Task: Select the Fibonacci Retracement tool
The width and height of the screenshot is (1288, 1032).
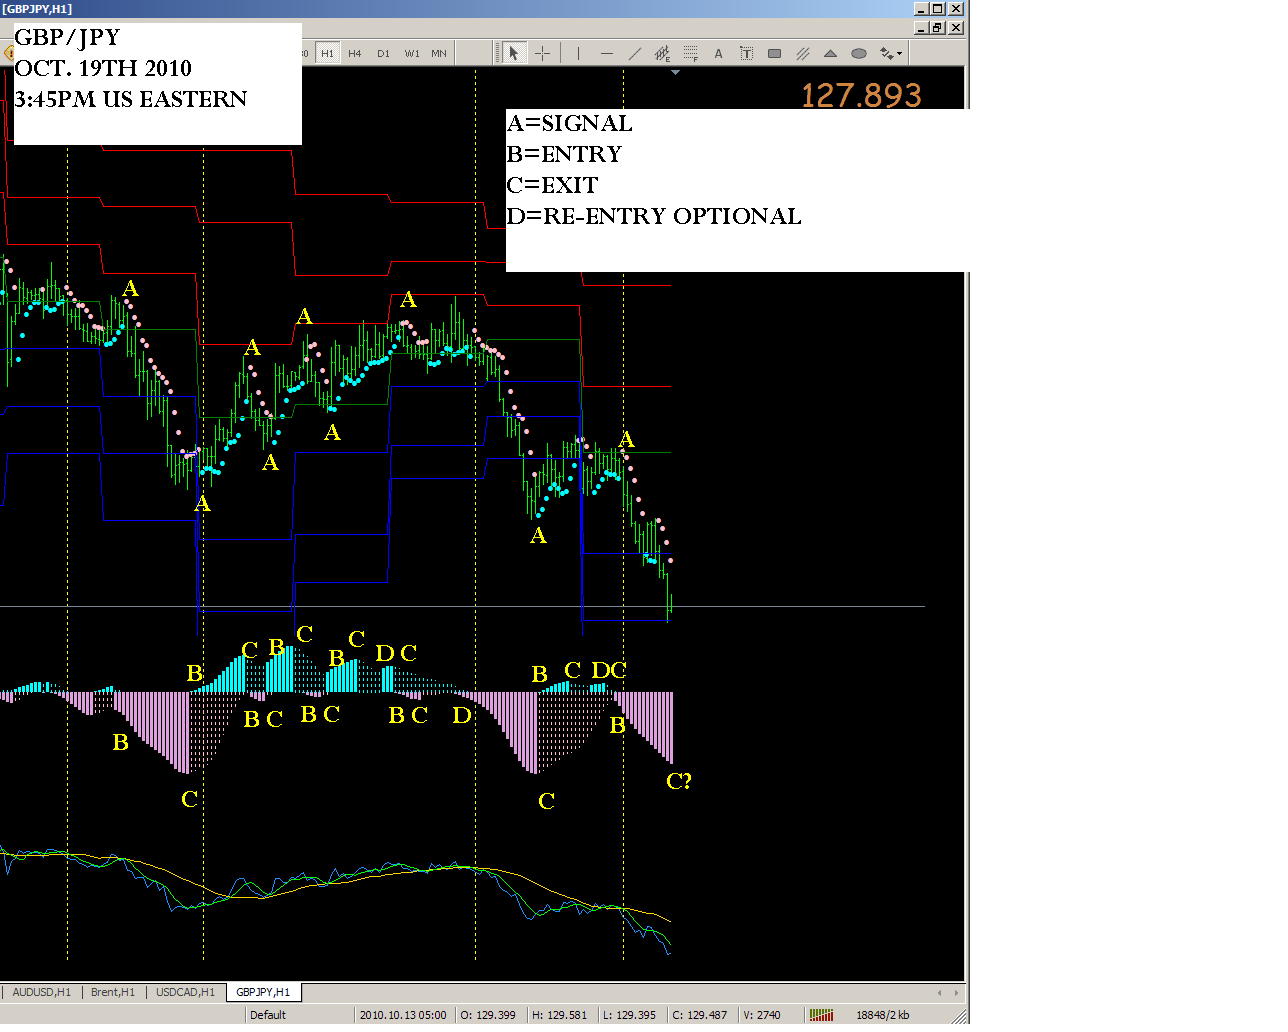Action: click(x=691, y=53)
